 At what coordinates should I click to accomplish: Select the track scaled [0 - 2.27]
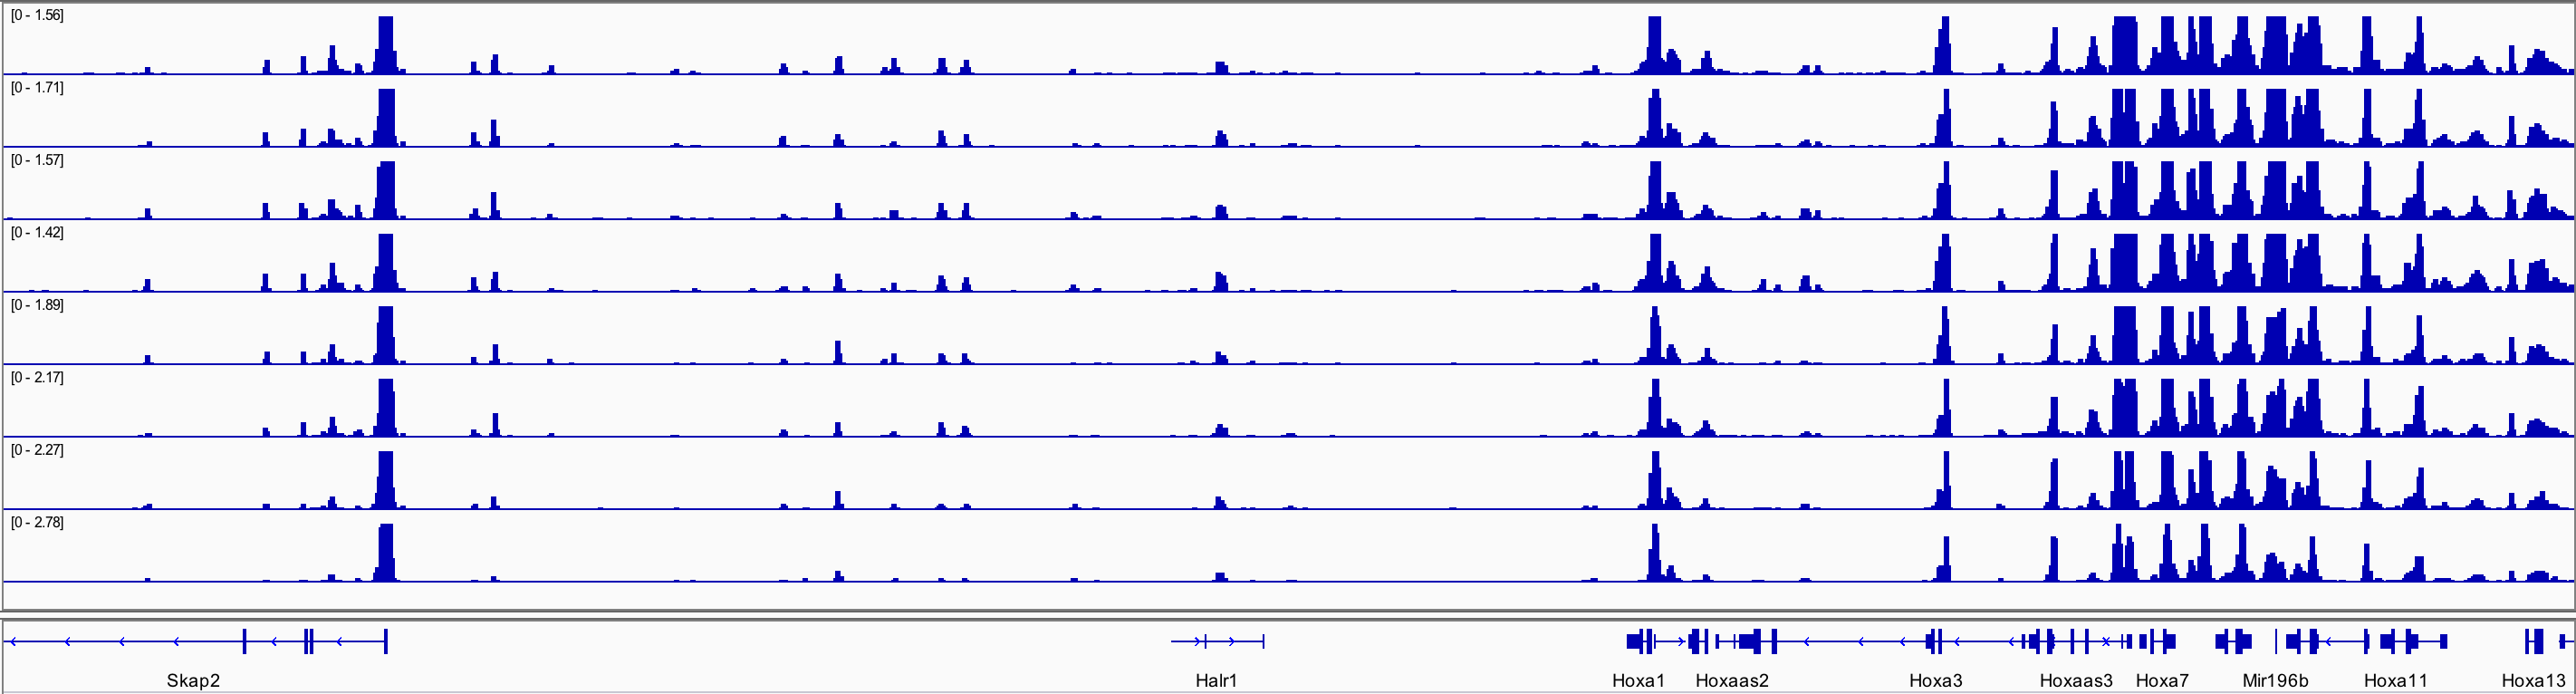pyautogui.click(x=1288, y=476)
